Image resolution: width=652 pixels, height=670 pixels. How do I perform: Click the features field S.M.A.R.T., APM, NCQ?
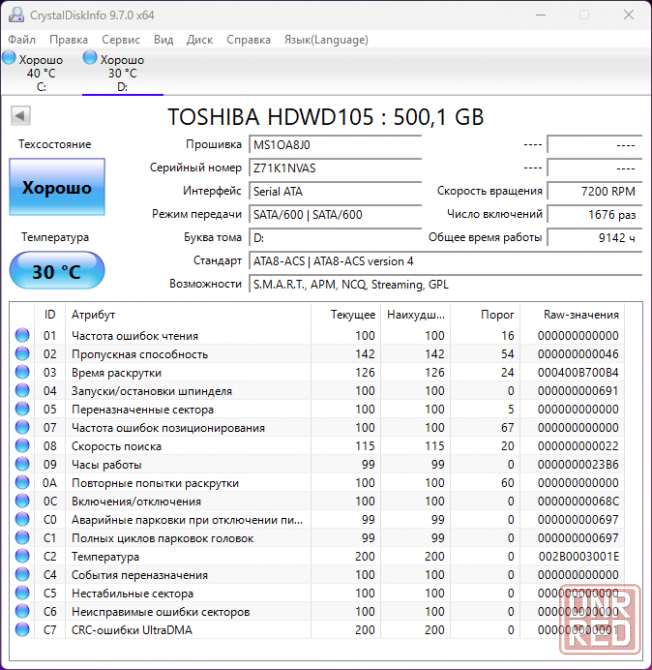pos(445,284)
